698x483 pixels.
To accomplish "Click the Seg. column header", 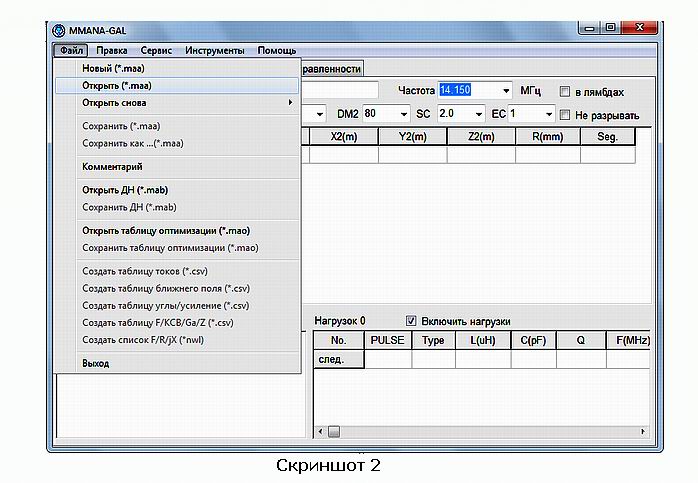I will pos(608,137).
